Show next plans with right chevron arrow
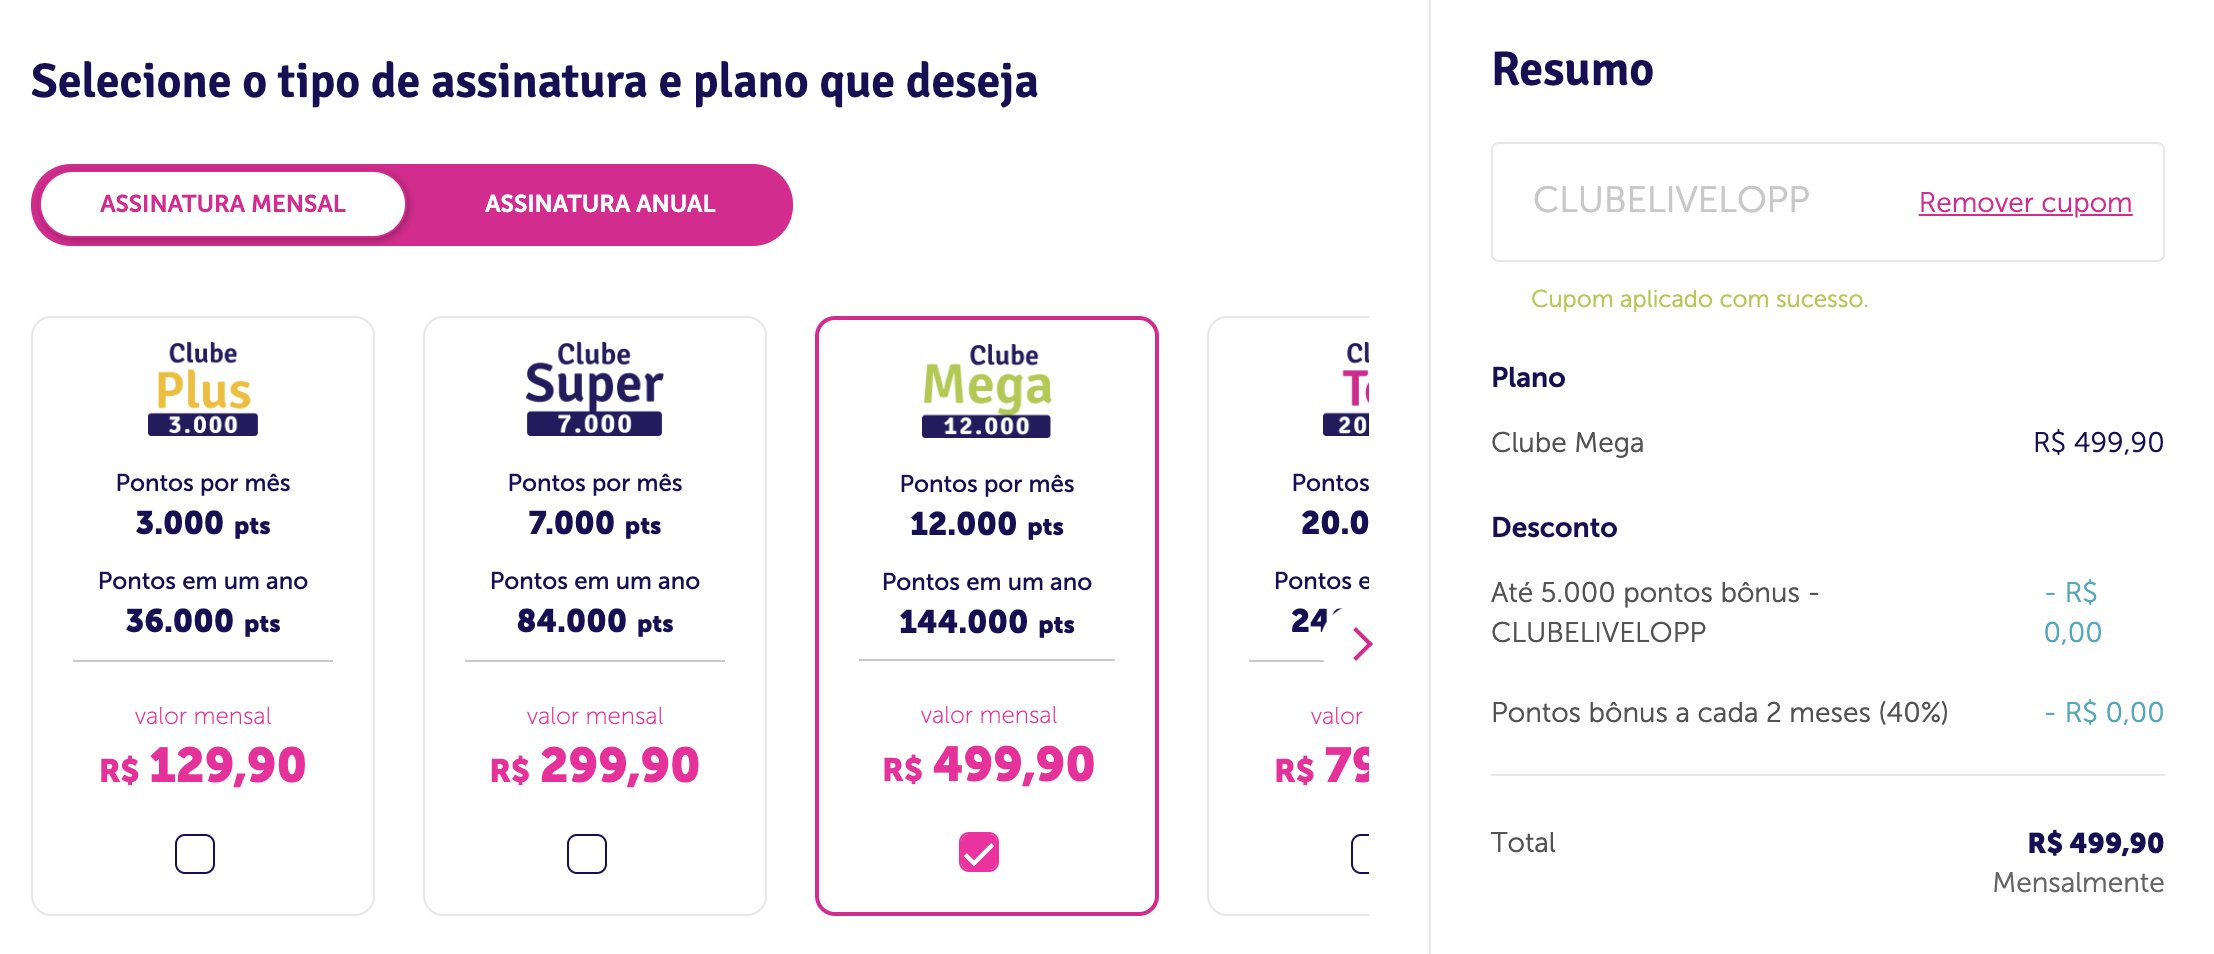This screenshot has width=2214, height=954. click(1361, 643)
